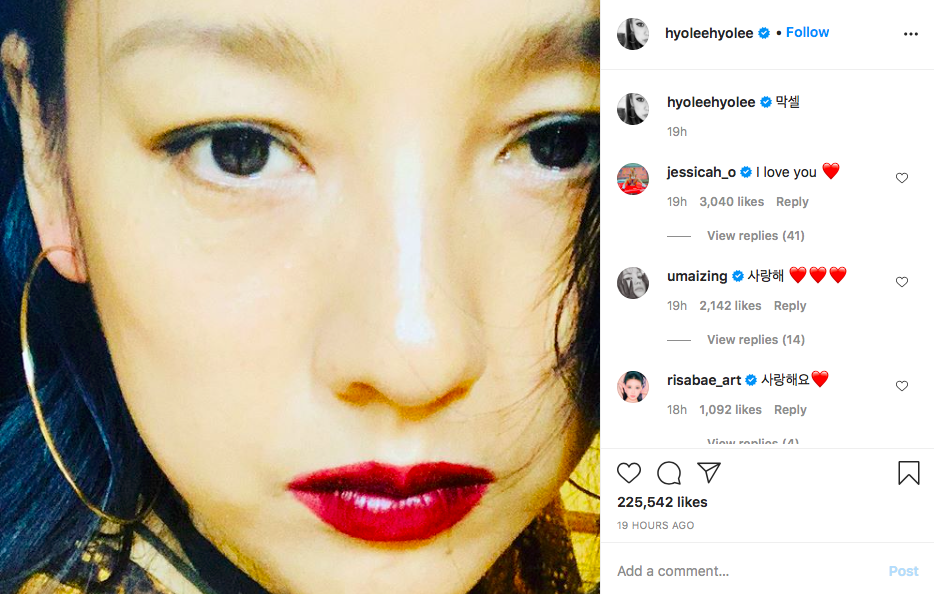934x594 pixels.
Task: Open the comment speech bubble icon
Action: [669, 473]
